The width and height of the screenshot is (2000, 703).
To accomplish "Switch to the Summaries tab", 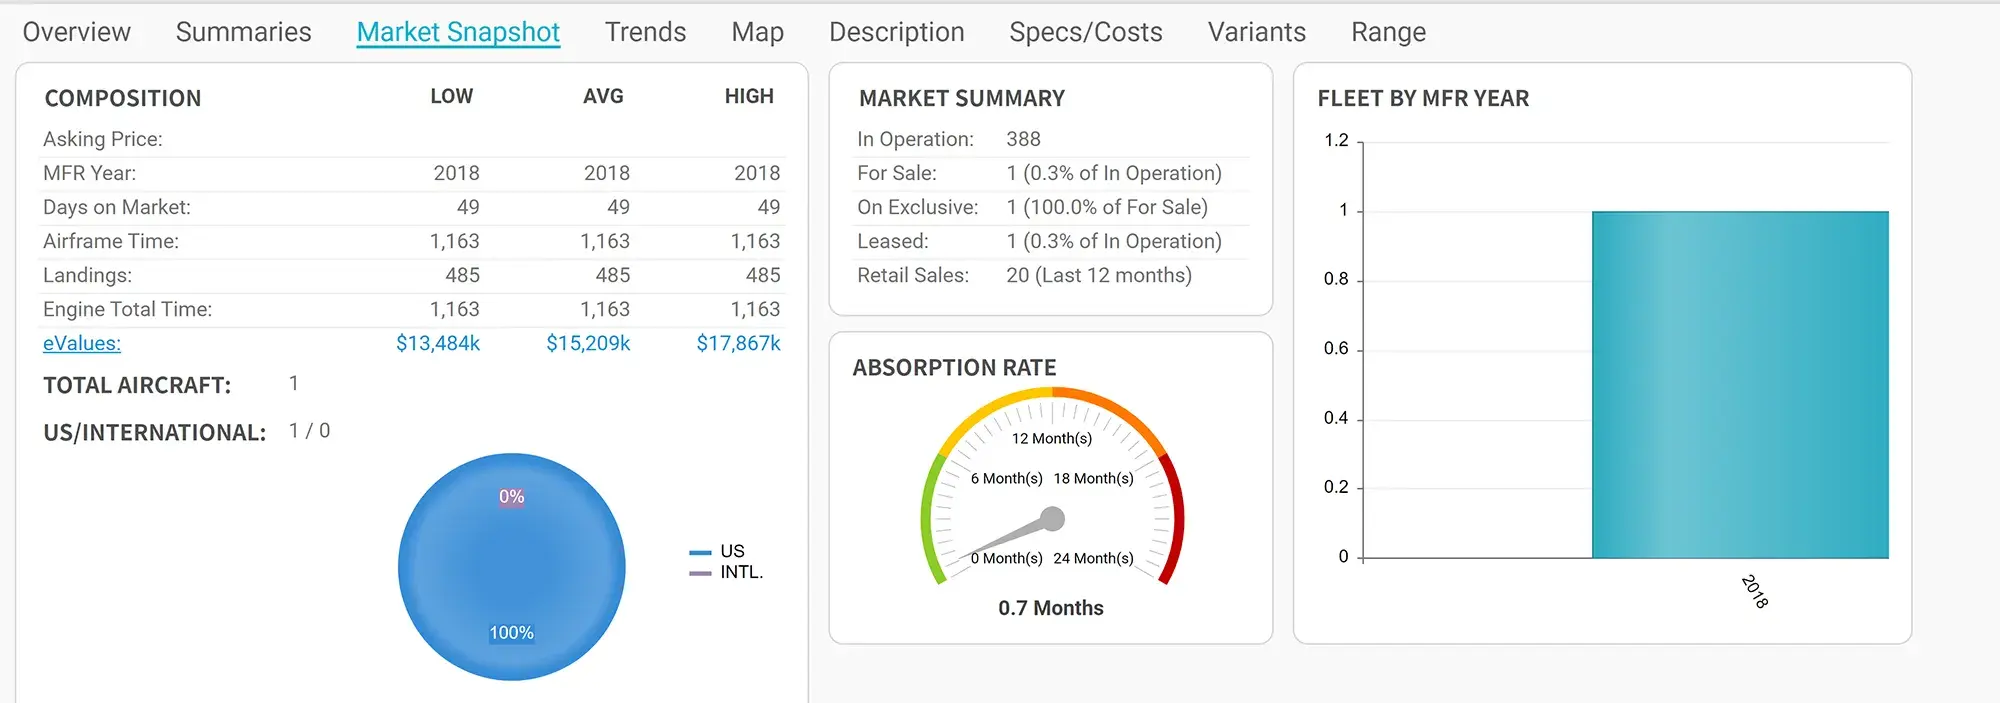I will click(243, 32).
